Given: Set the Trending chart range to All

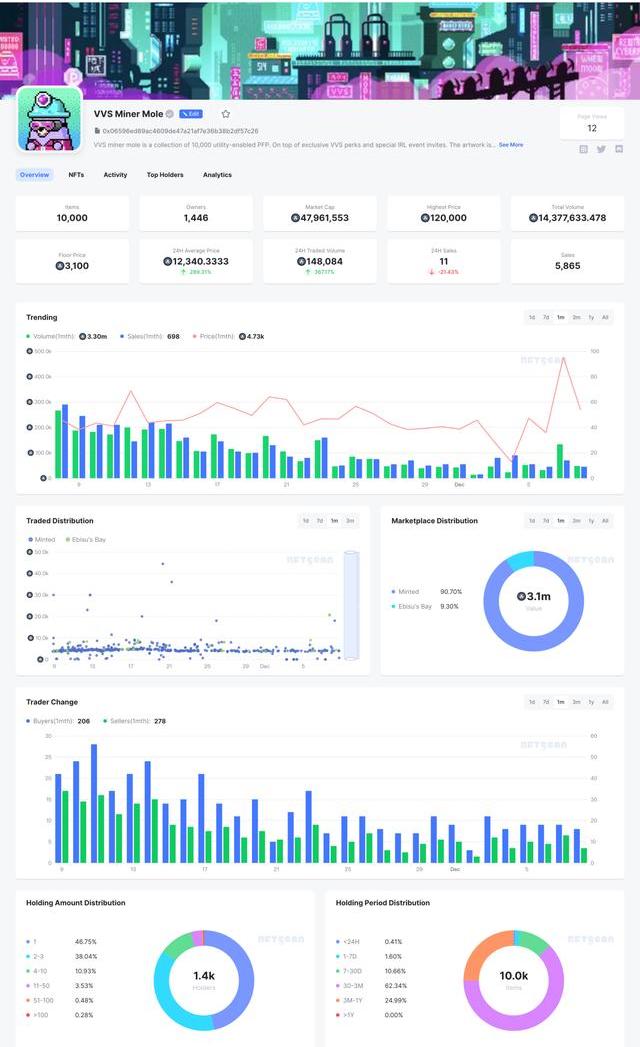Looking at the screenshot, I should [x=605, y=317].
